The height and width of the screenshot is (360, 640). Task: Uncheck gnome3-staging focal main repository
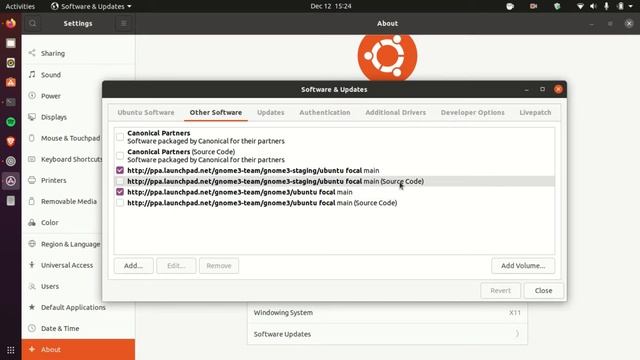(x=120, y=170)
